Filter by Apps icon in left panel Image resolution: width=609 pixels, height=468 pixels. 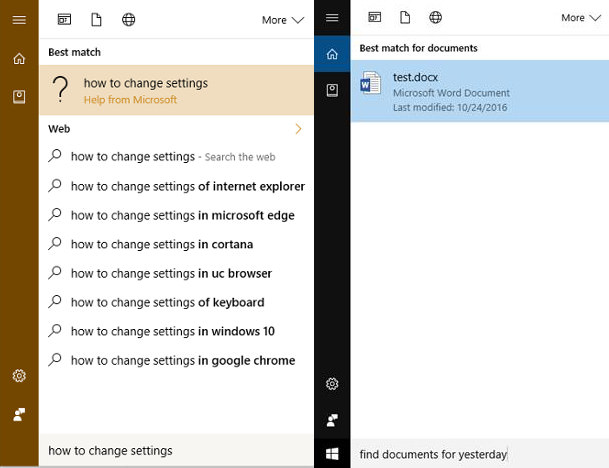pos(64,19)
